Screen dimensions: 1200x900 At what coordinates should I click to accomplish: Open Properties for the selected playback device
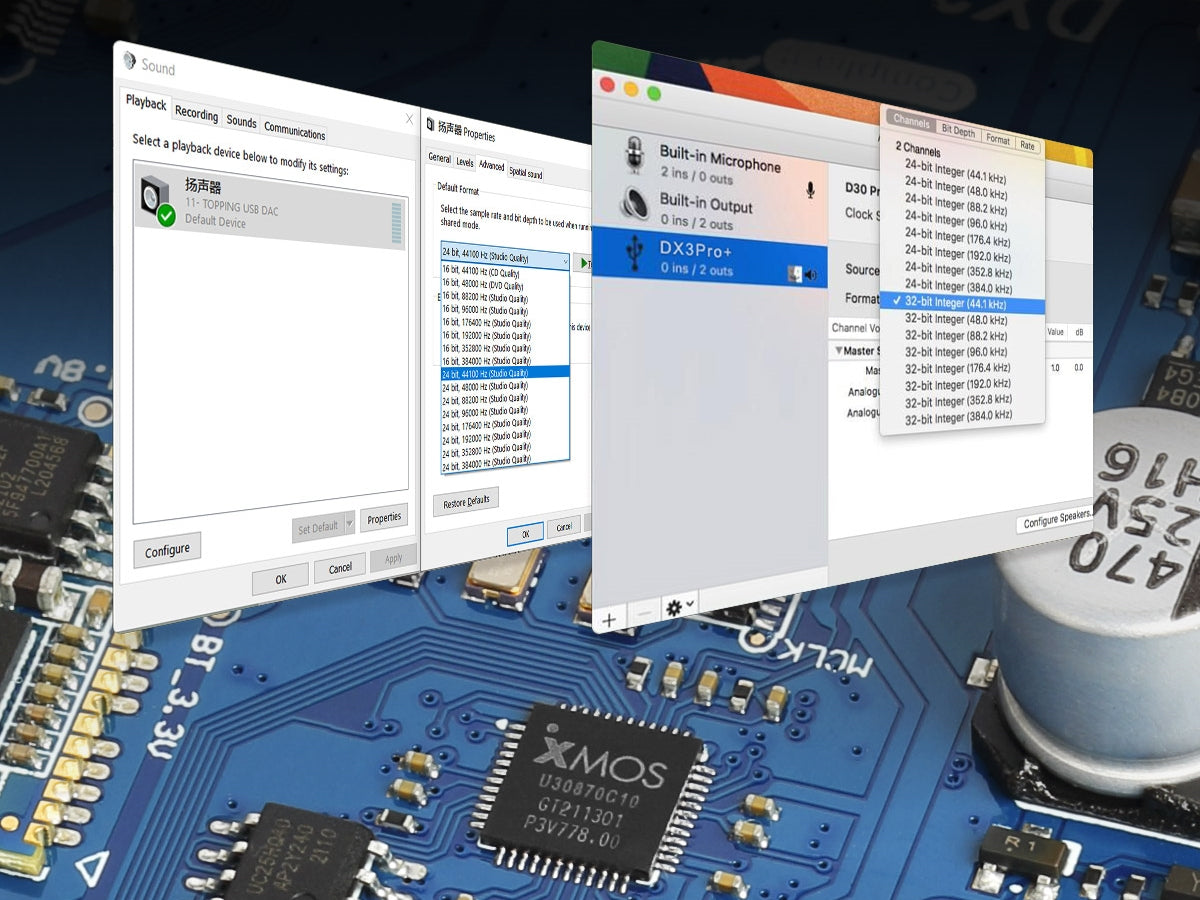tap(384, 517)
